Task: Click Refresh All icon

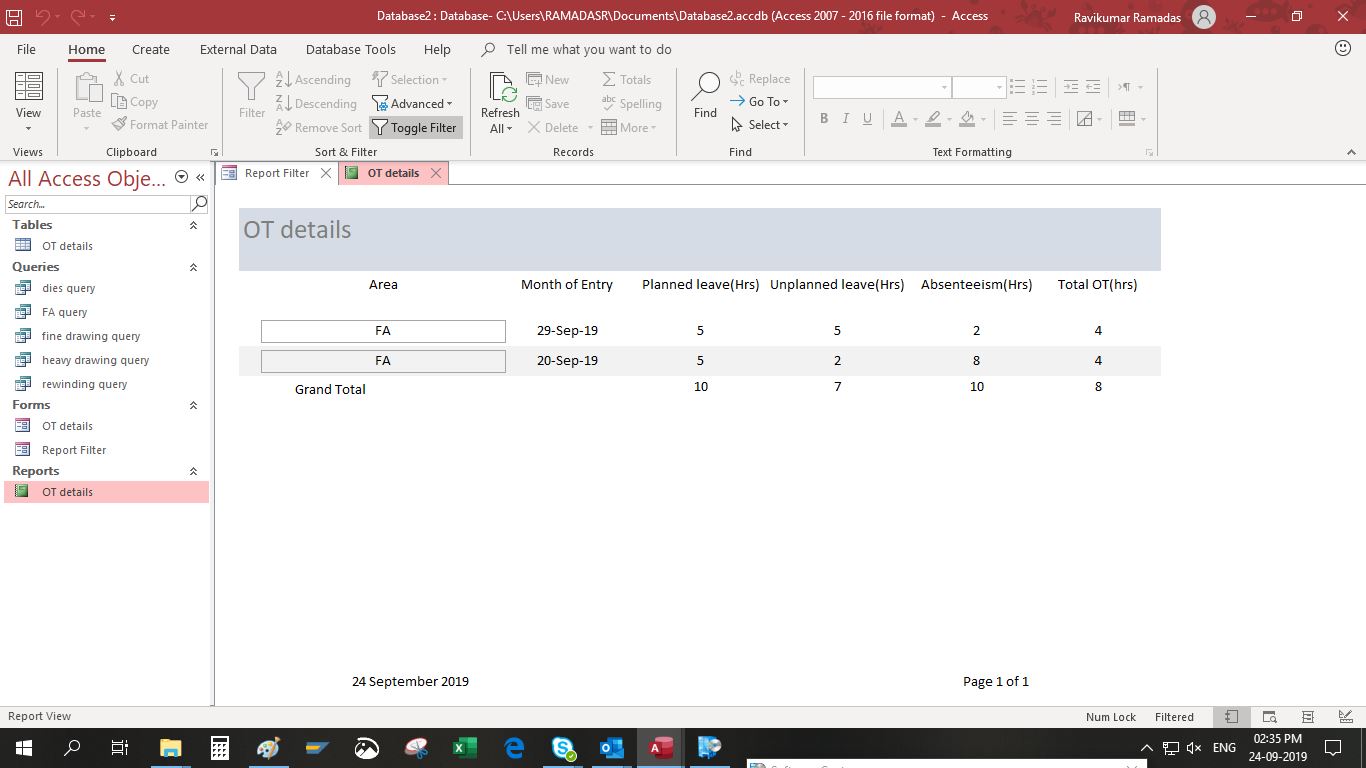Action: tap(500, 102)
